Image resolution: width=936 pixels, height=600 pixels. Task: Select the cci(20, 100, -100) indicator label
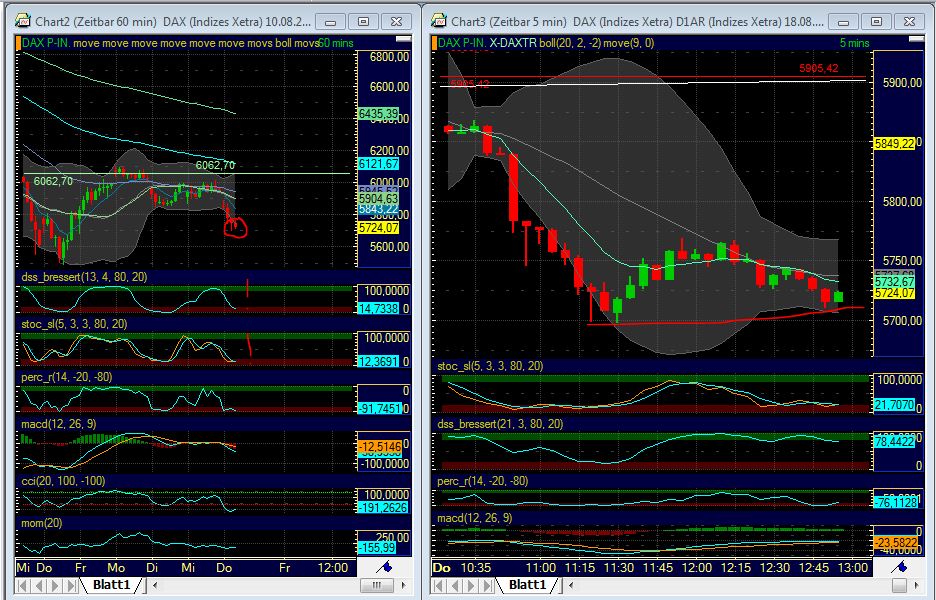pos(63,481)
